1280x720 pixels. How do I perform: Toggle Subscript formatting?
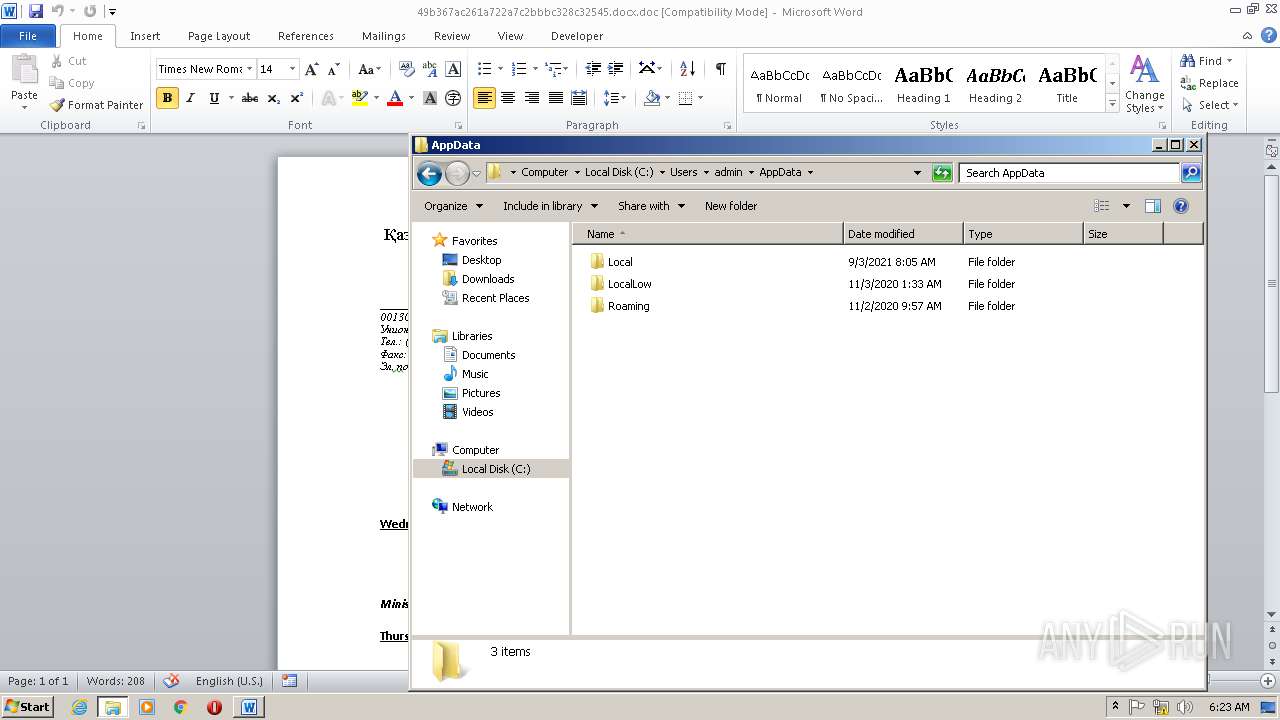coord(274,98)
